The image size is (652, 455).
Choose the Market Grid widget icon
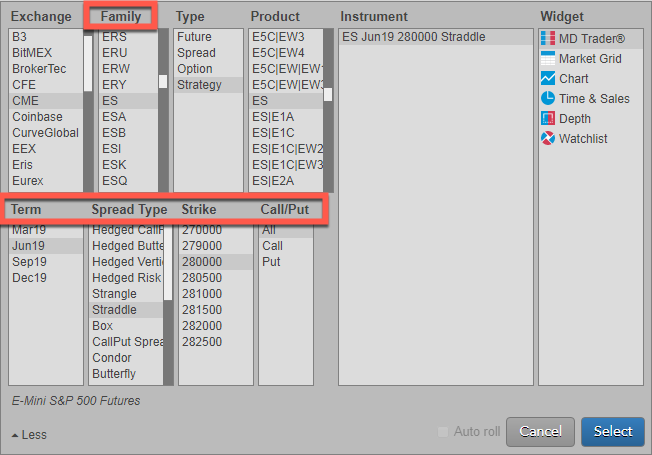click(x=548, y=58)
